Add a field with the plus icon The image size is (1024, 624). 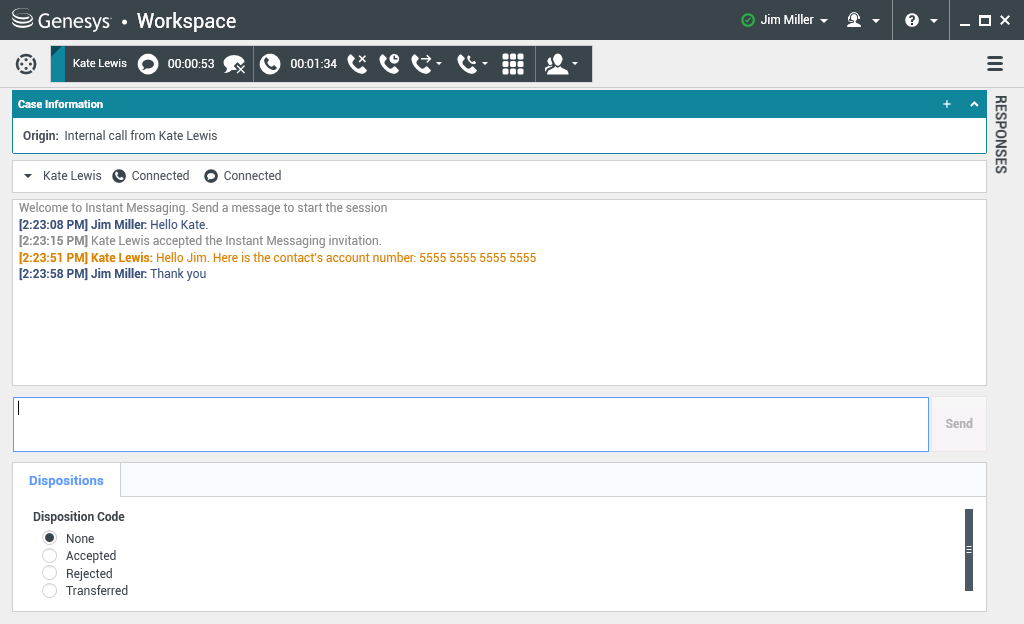coord(947,104)
